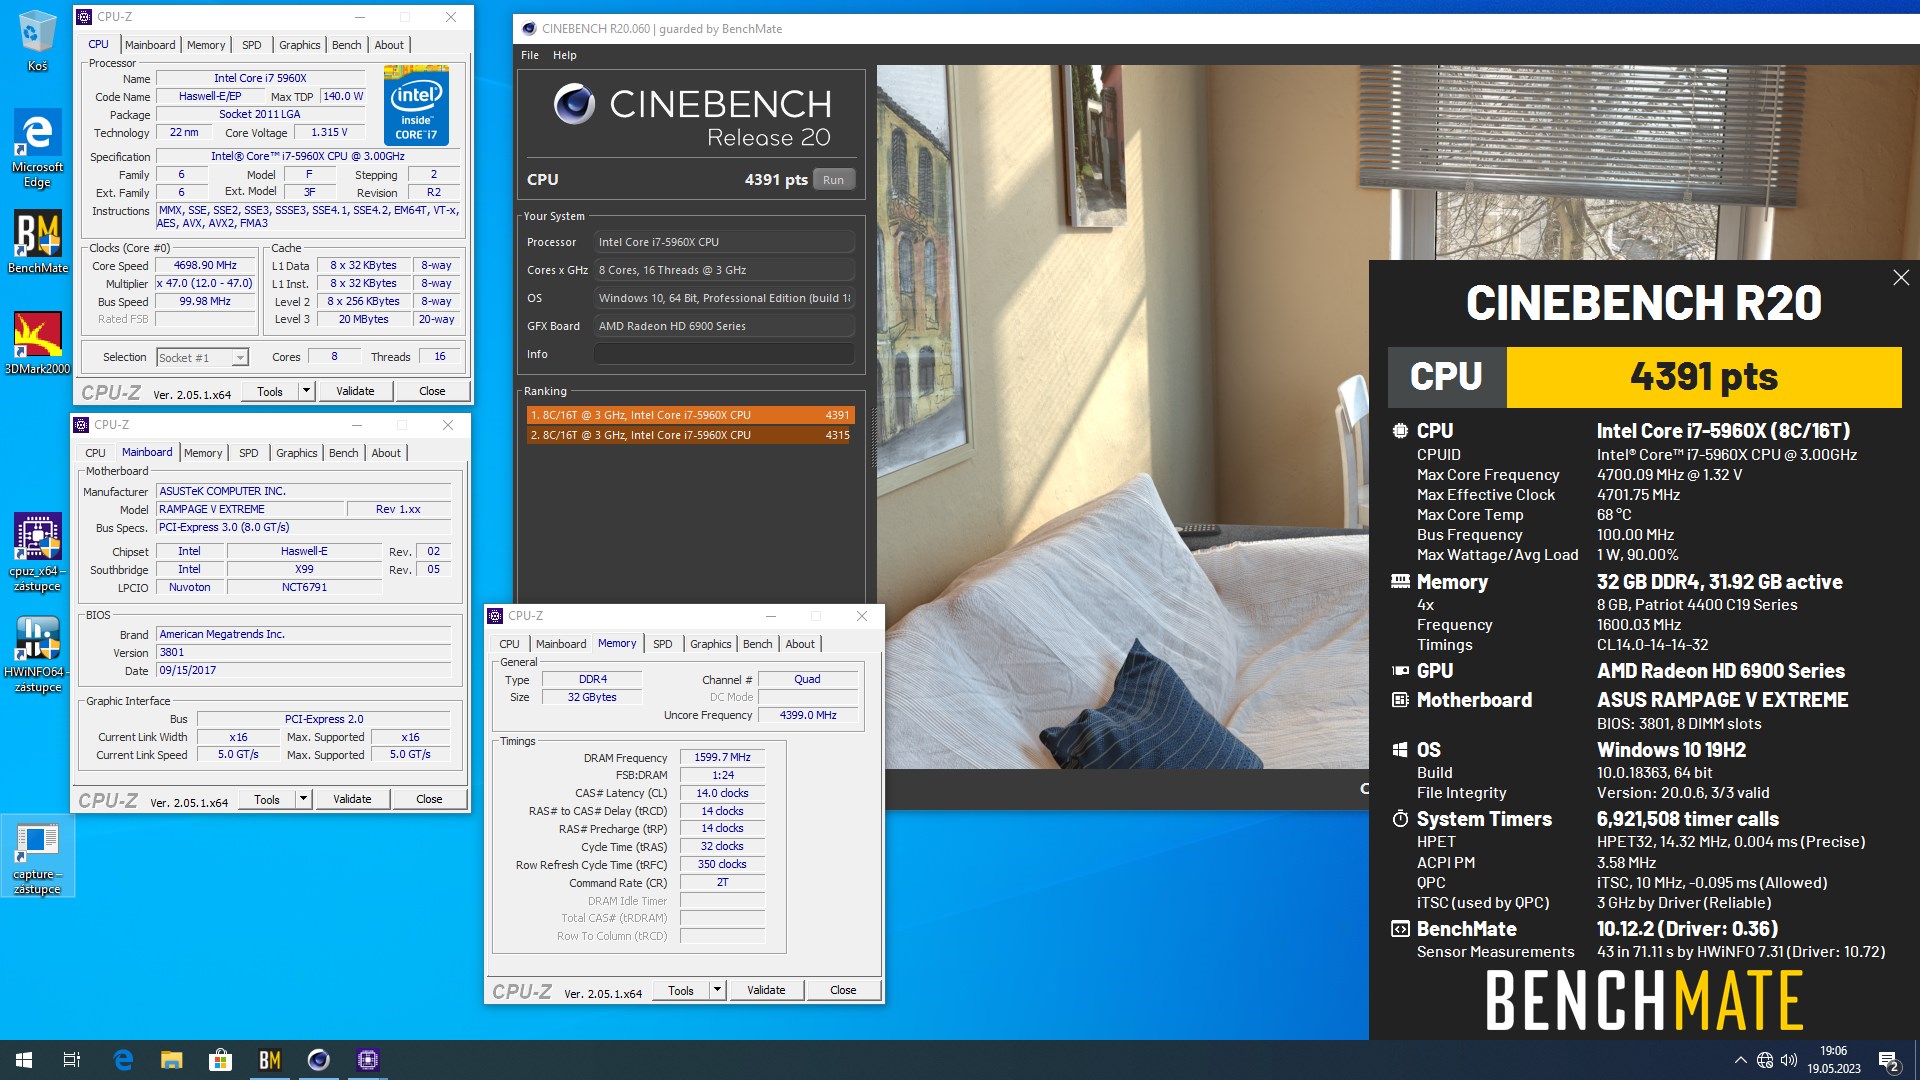Open Tools dropdown arrow in Mainboard window
The width and height of the screenshot is (1920, 1080).
pos(303,799)
